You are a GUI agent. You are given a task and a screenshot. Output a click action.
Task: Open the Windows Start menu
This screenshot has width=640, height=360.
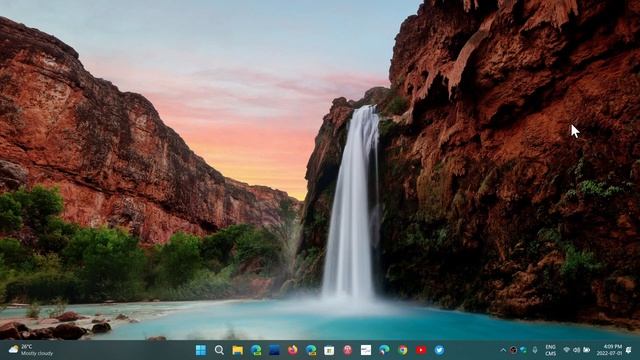[201, 350]
